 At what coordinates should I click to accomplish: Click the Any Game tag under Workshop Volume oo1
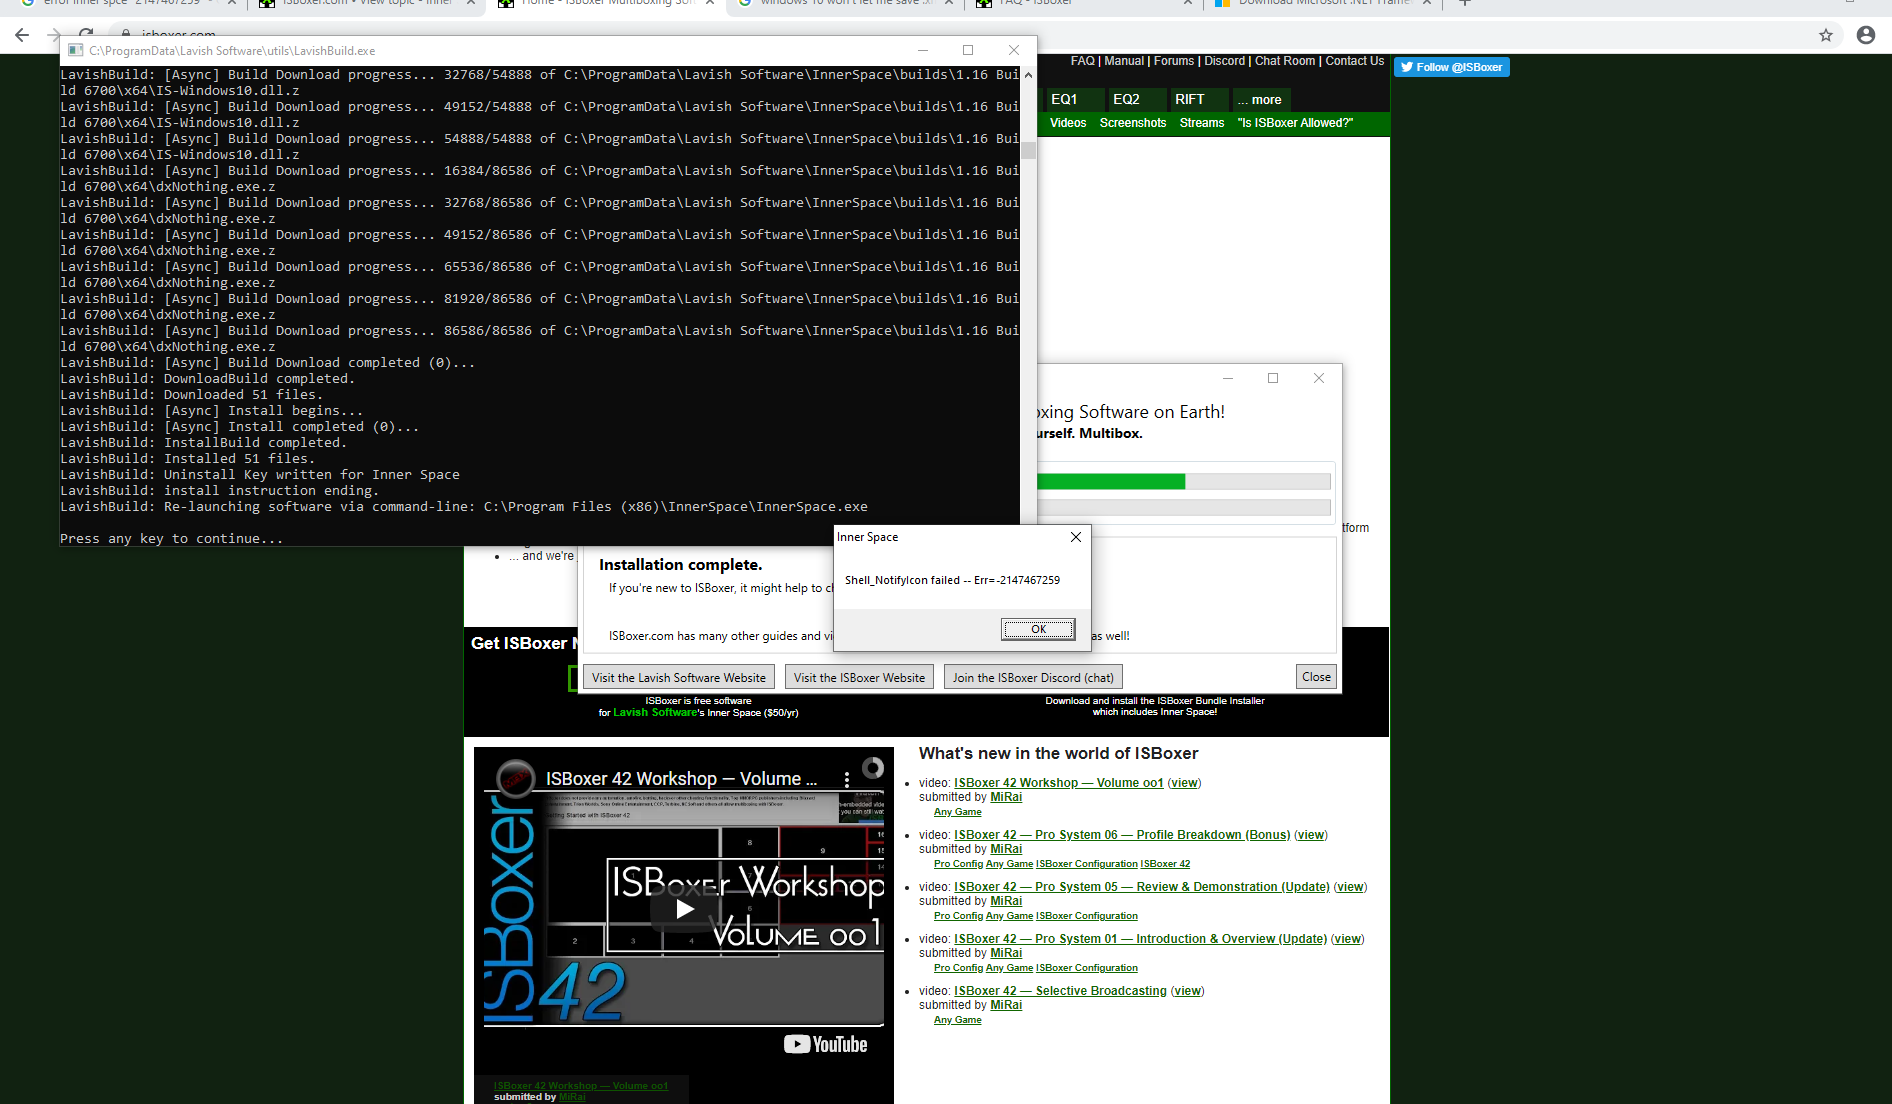(957, 812)
